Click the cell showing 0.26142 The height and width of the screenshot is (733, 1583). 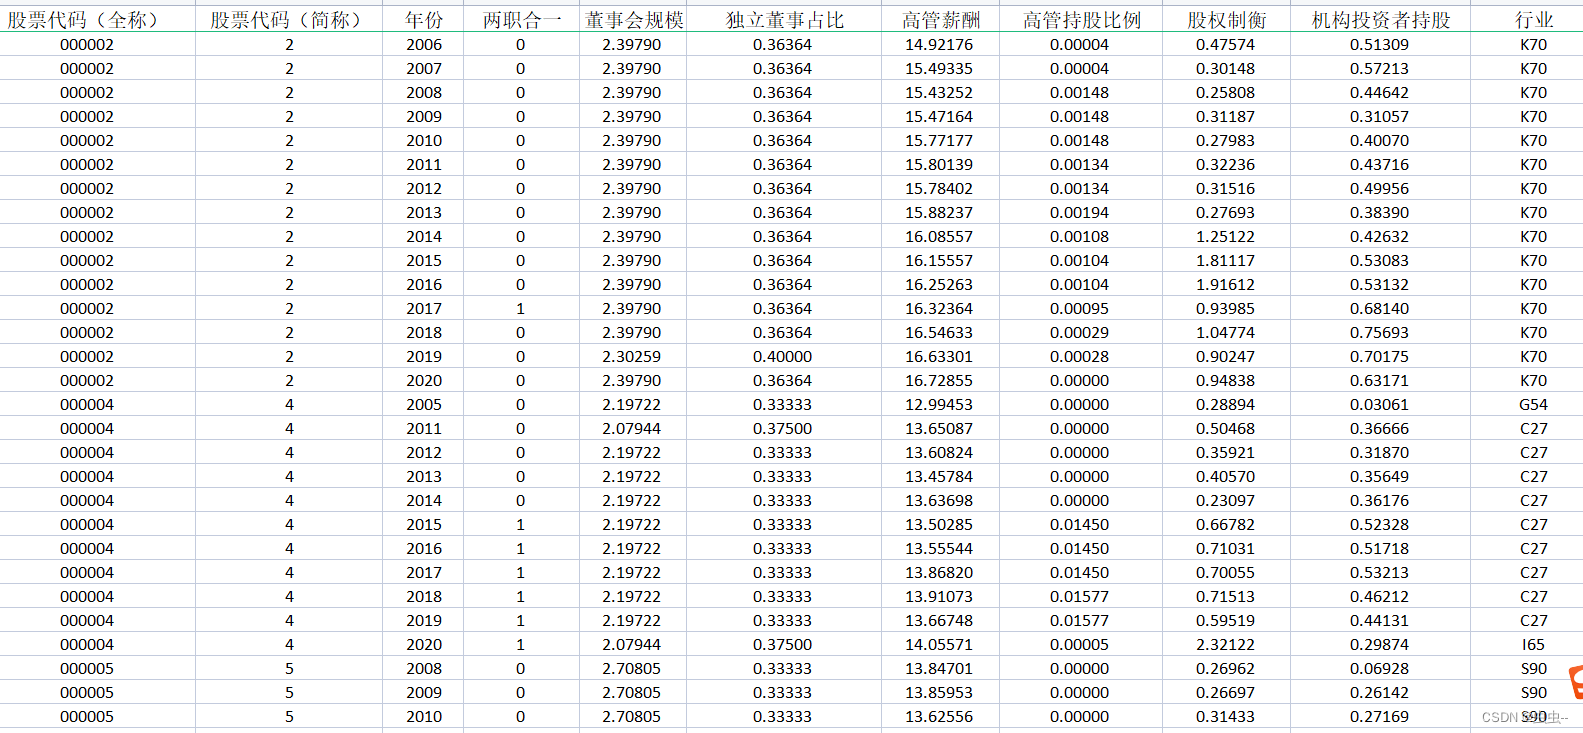pyautogui.click(x=1380, y=693)
